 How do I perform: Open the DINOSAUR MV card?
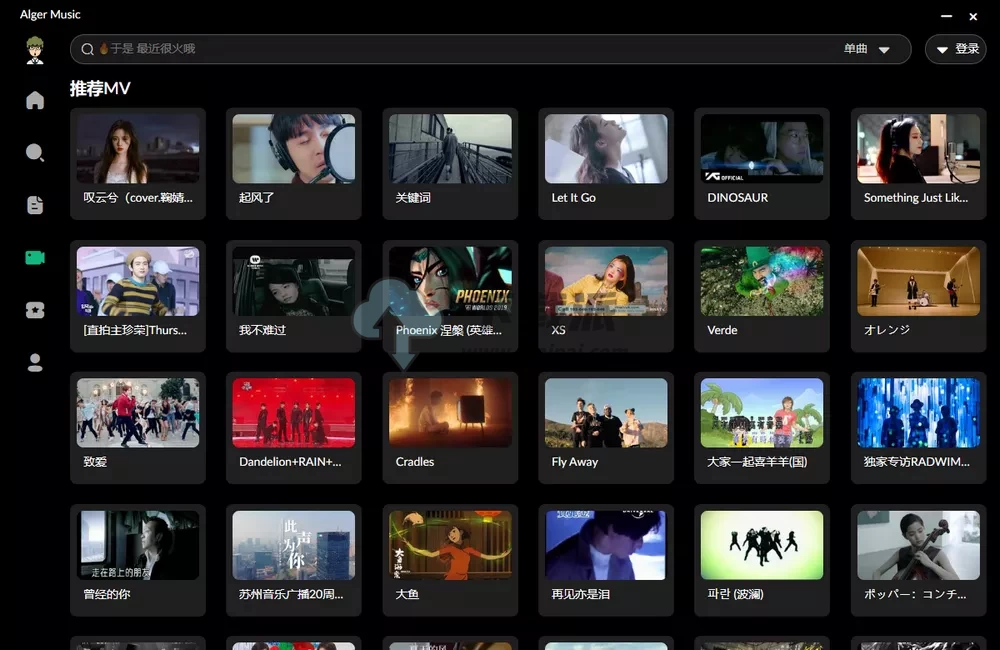point(761,163)
